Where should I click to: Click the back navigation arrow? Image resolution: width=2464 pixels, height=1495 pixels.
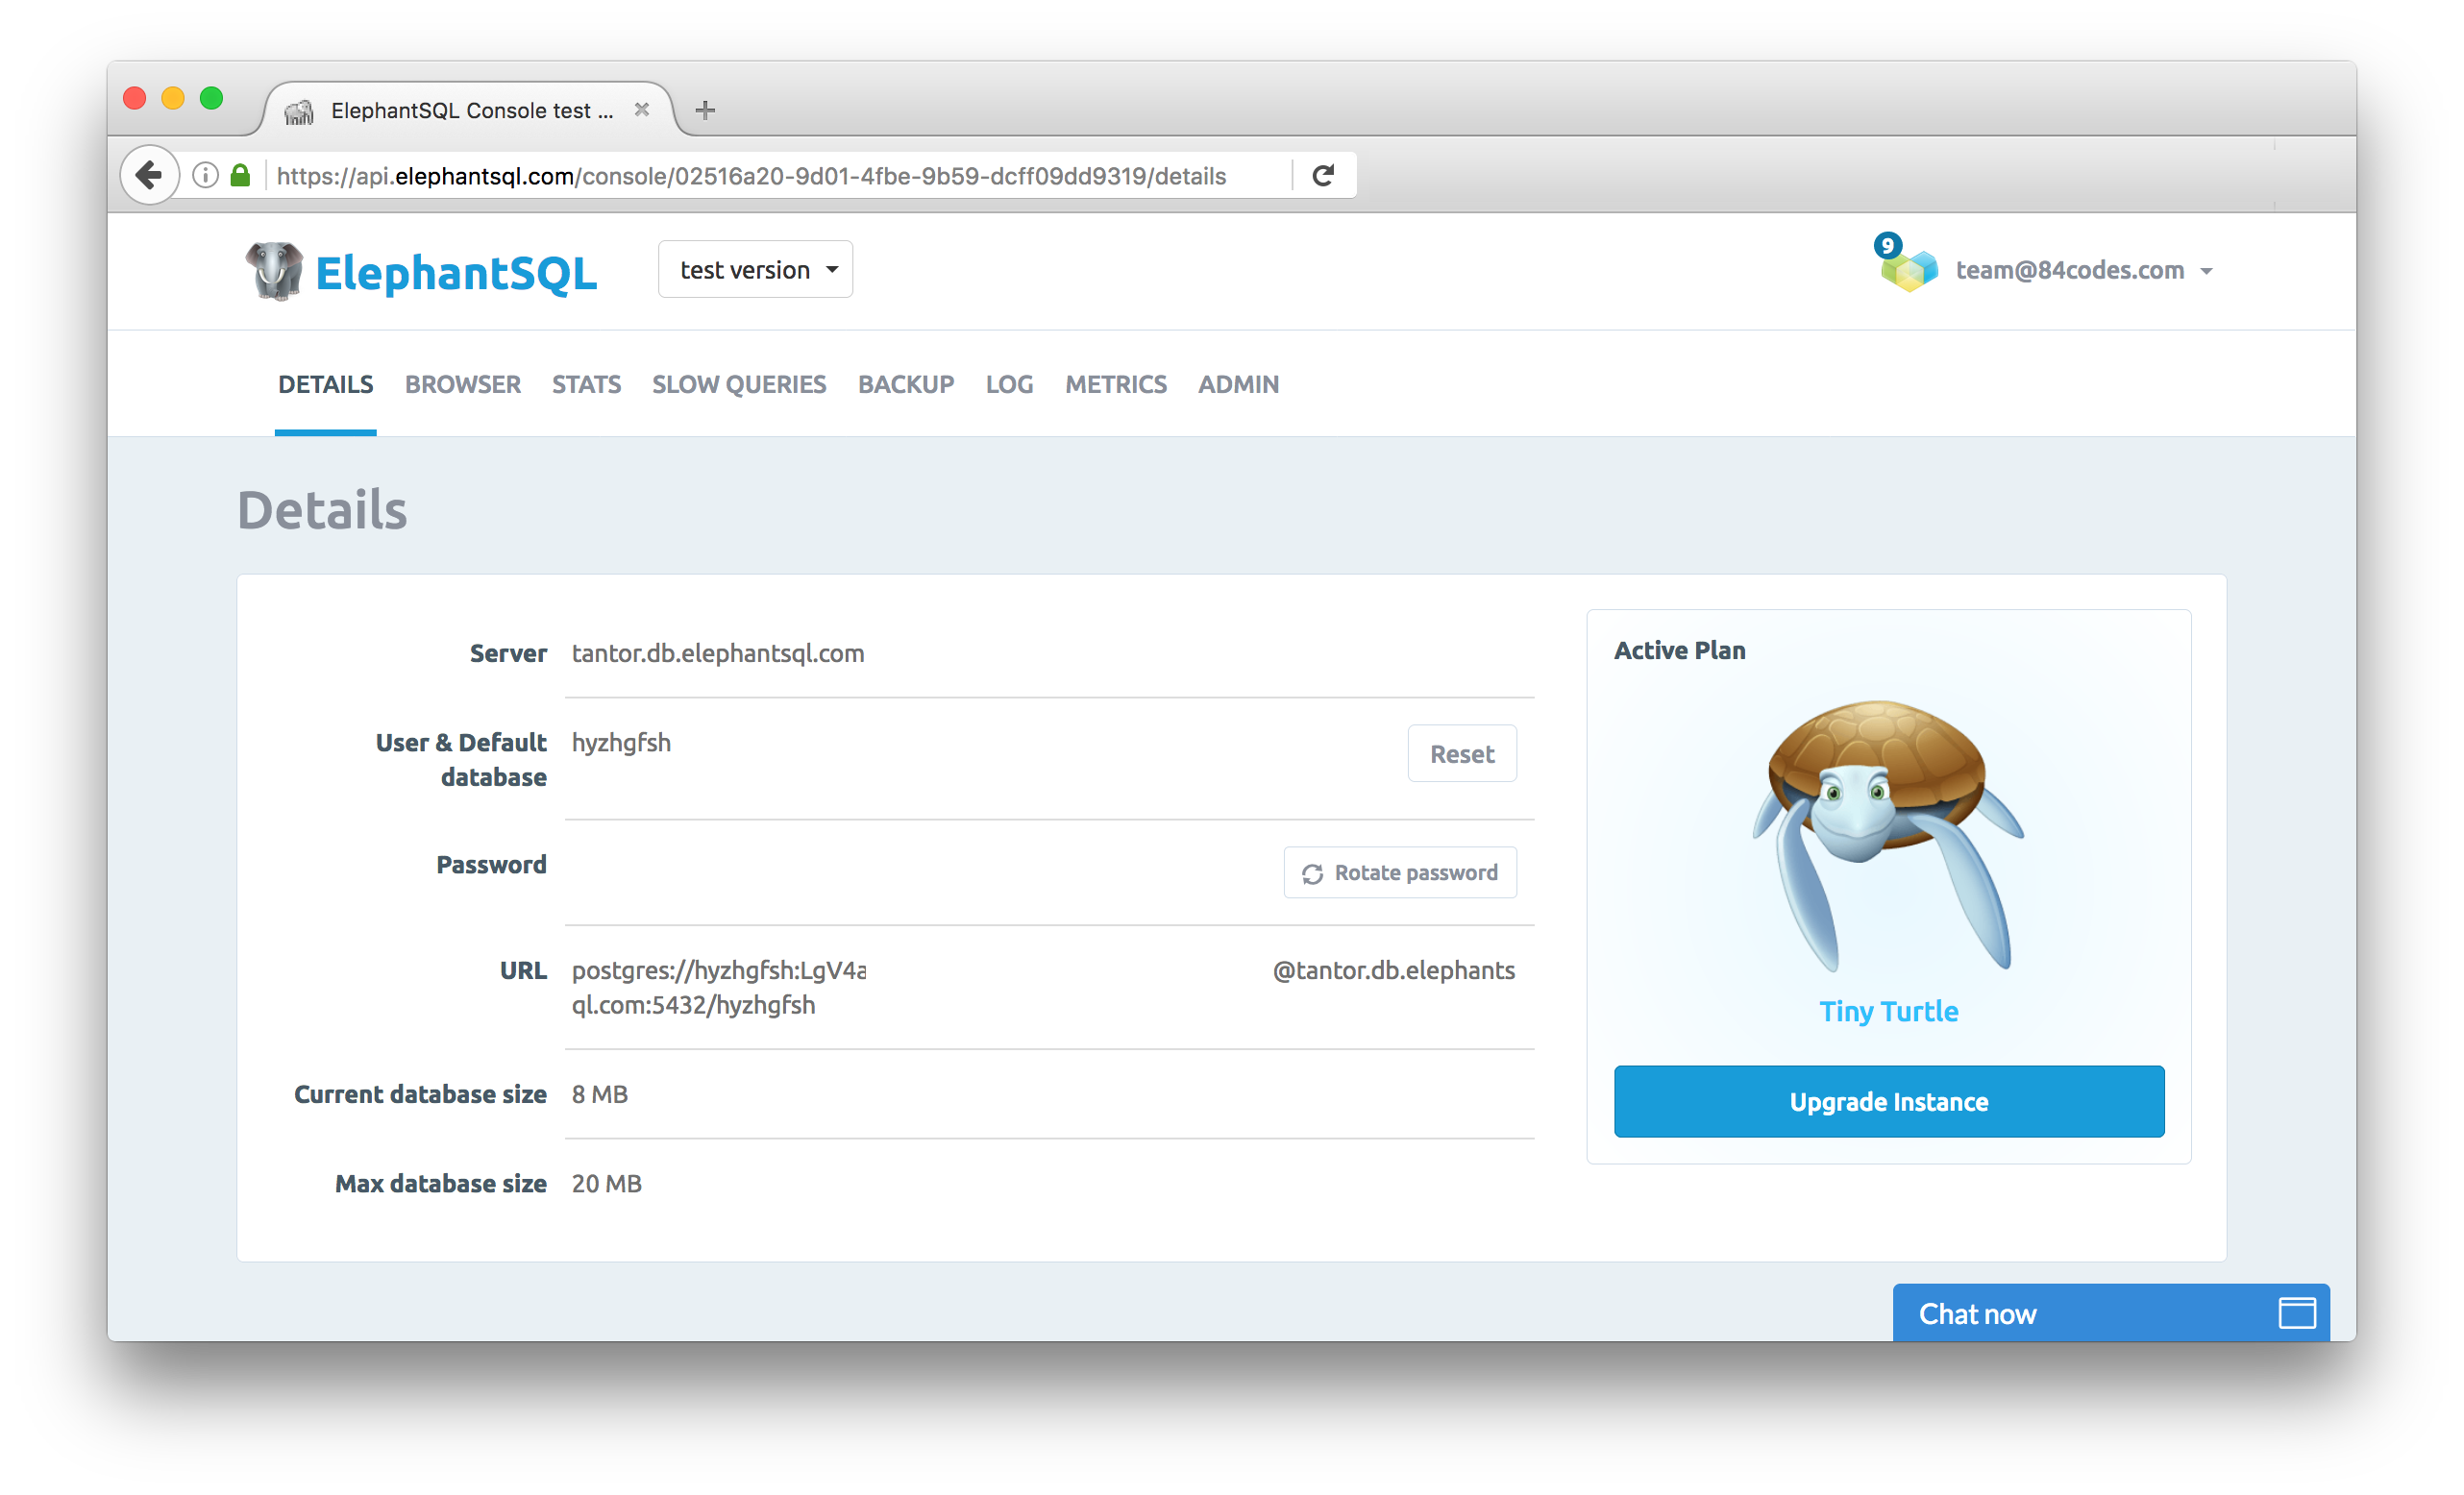[149, 175]
